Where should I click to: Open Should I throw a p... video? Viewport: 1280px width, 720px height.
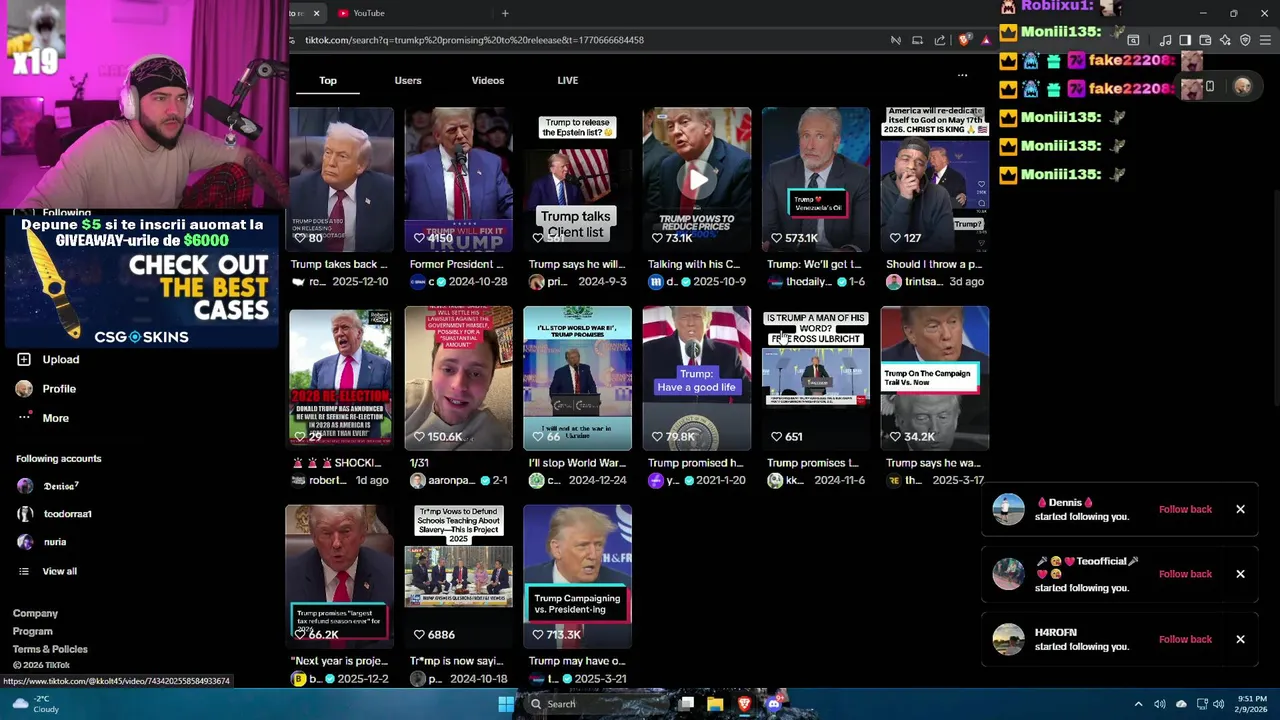click(x=935, y=179)
